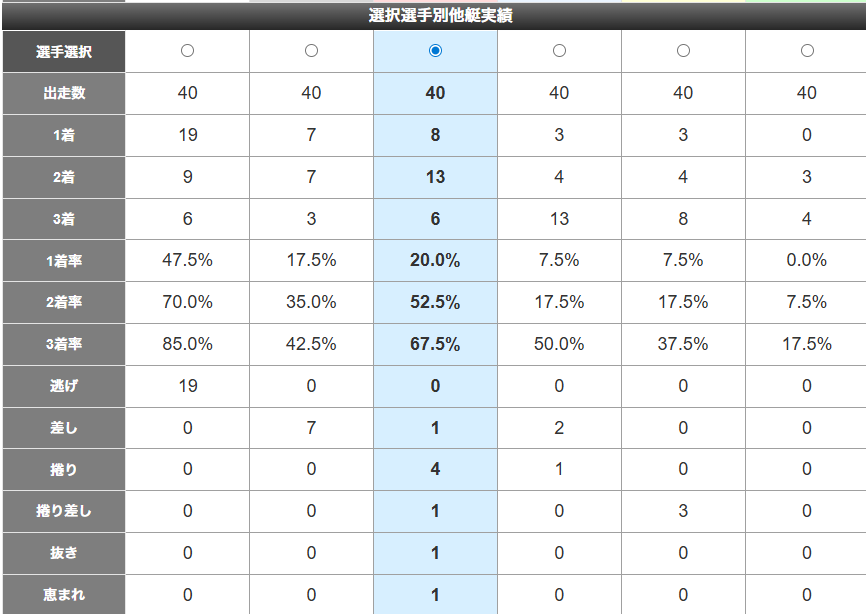Click the 恵まれ row header
The image size is (866, 614).
(64, 595)
